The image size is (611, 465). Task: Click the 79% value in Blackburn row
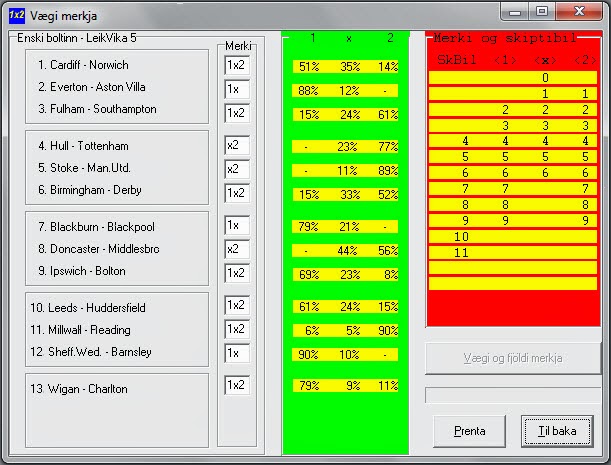(308, 226)
